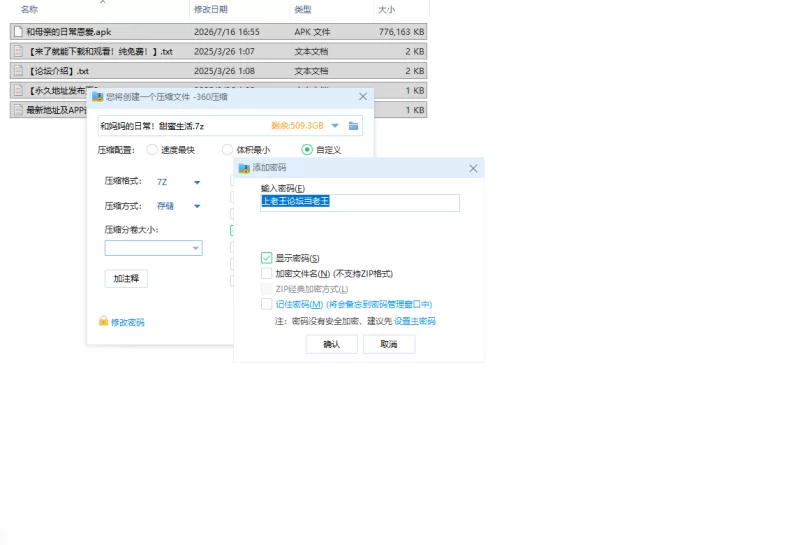
Task: Click the ZIP经典加密方式 checkbox
Action: coord(266,289)
